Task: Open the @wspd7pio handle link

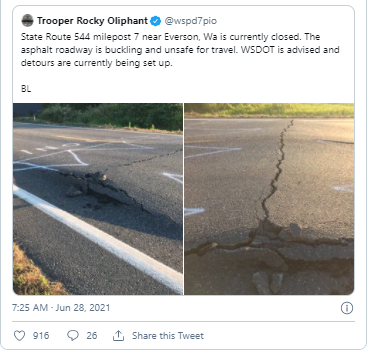Action: pyautogui.click(x=191, y=21)
